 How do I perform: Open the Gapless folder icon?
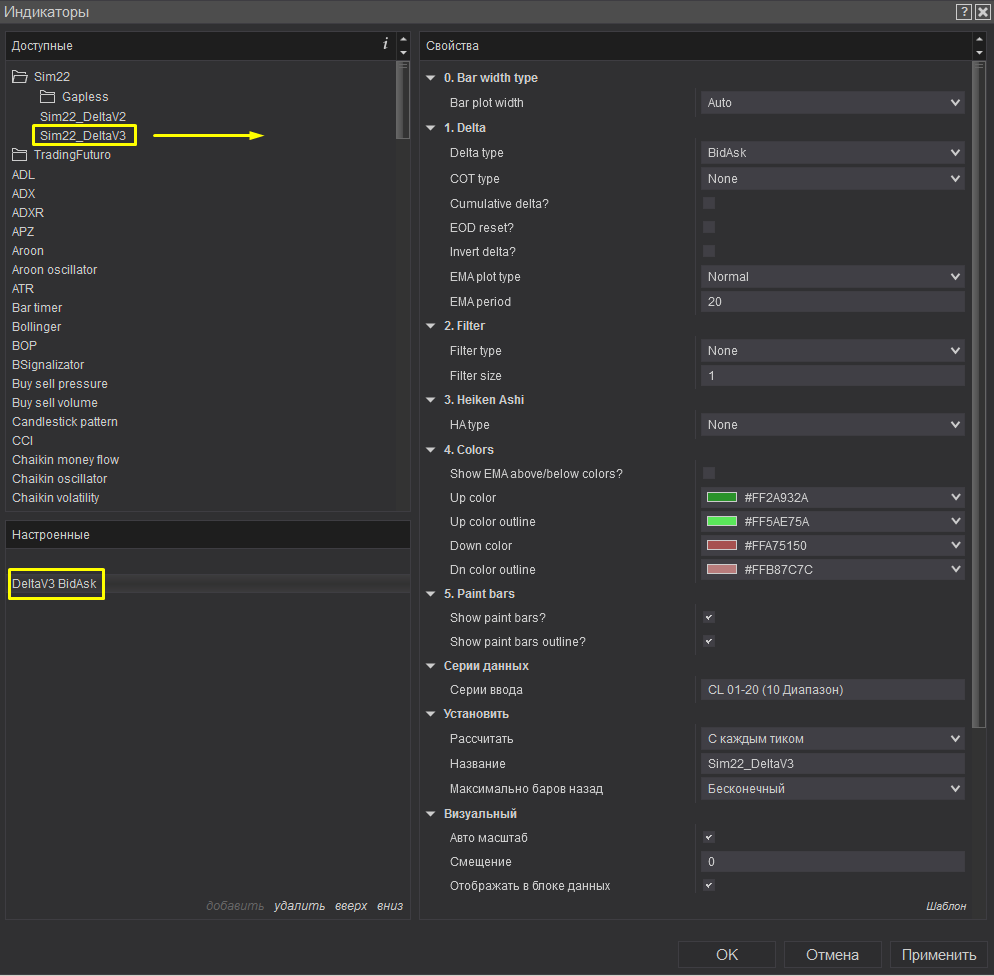[x=47, y=97]
